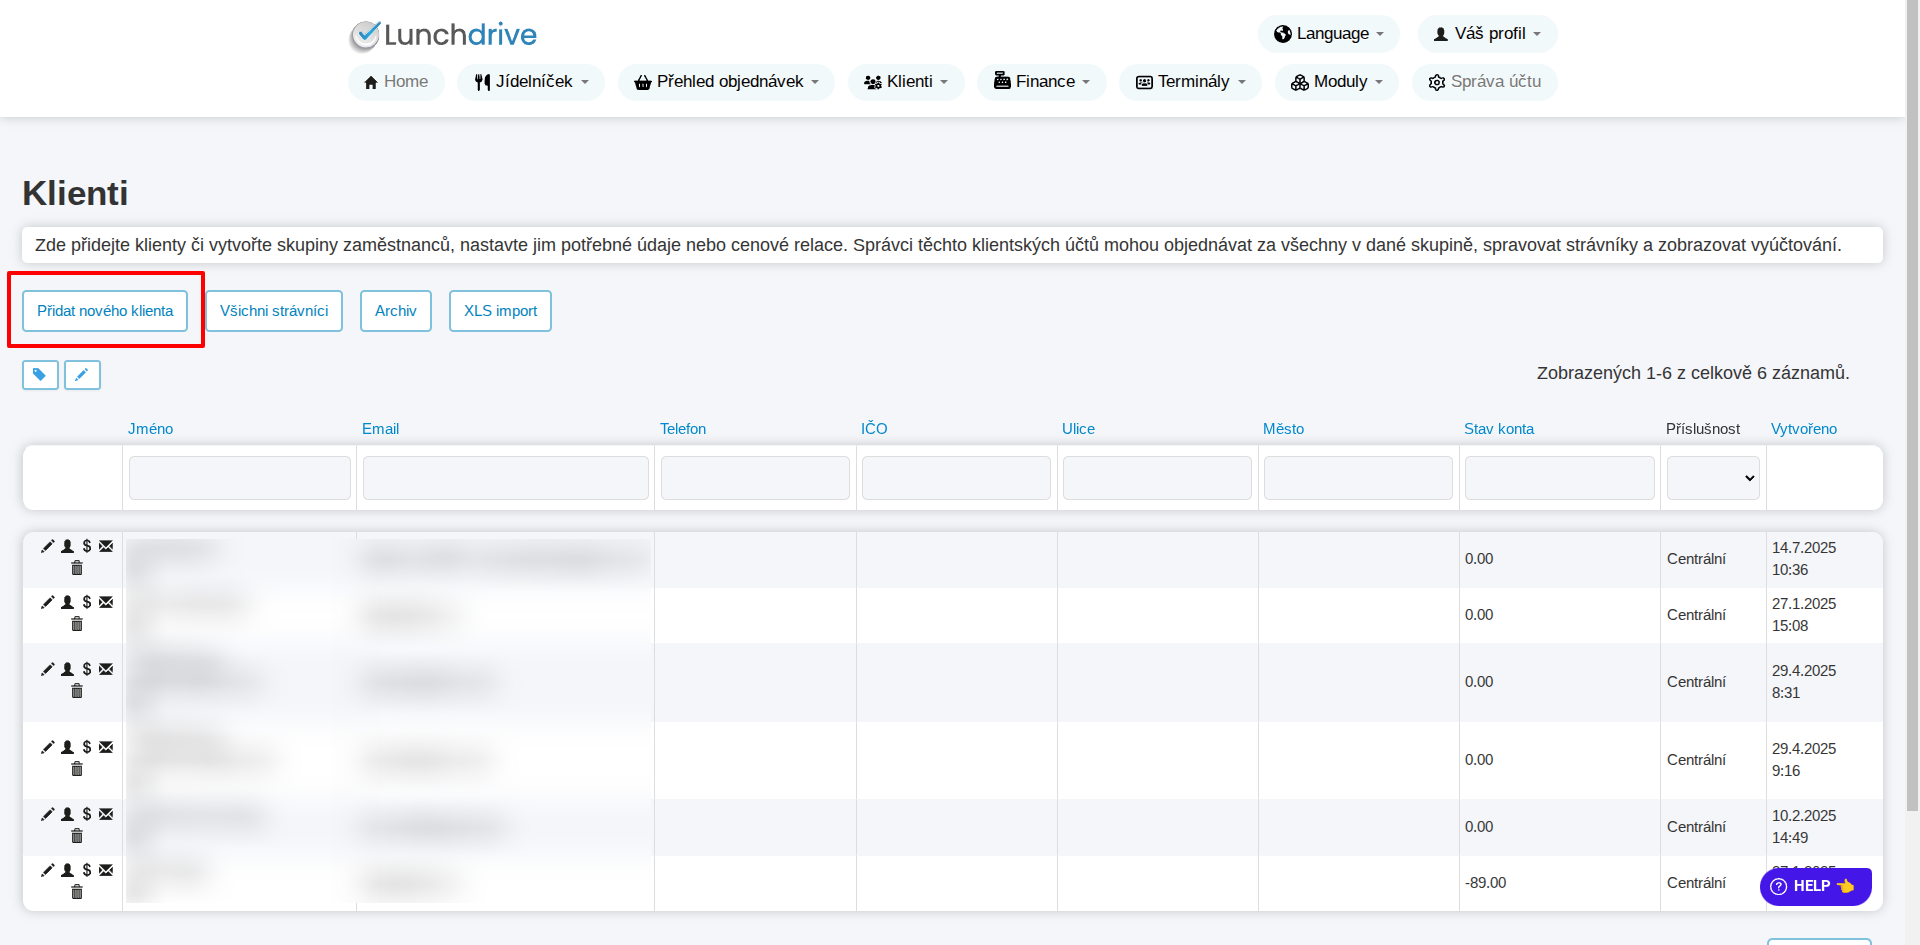1920x945 pixels.
Task: Delete the client created 14.7.2025 10:36
Action: pyautogui.click(x=77, y=568)
